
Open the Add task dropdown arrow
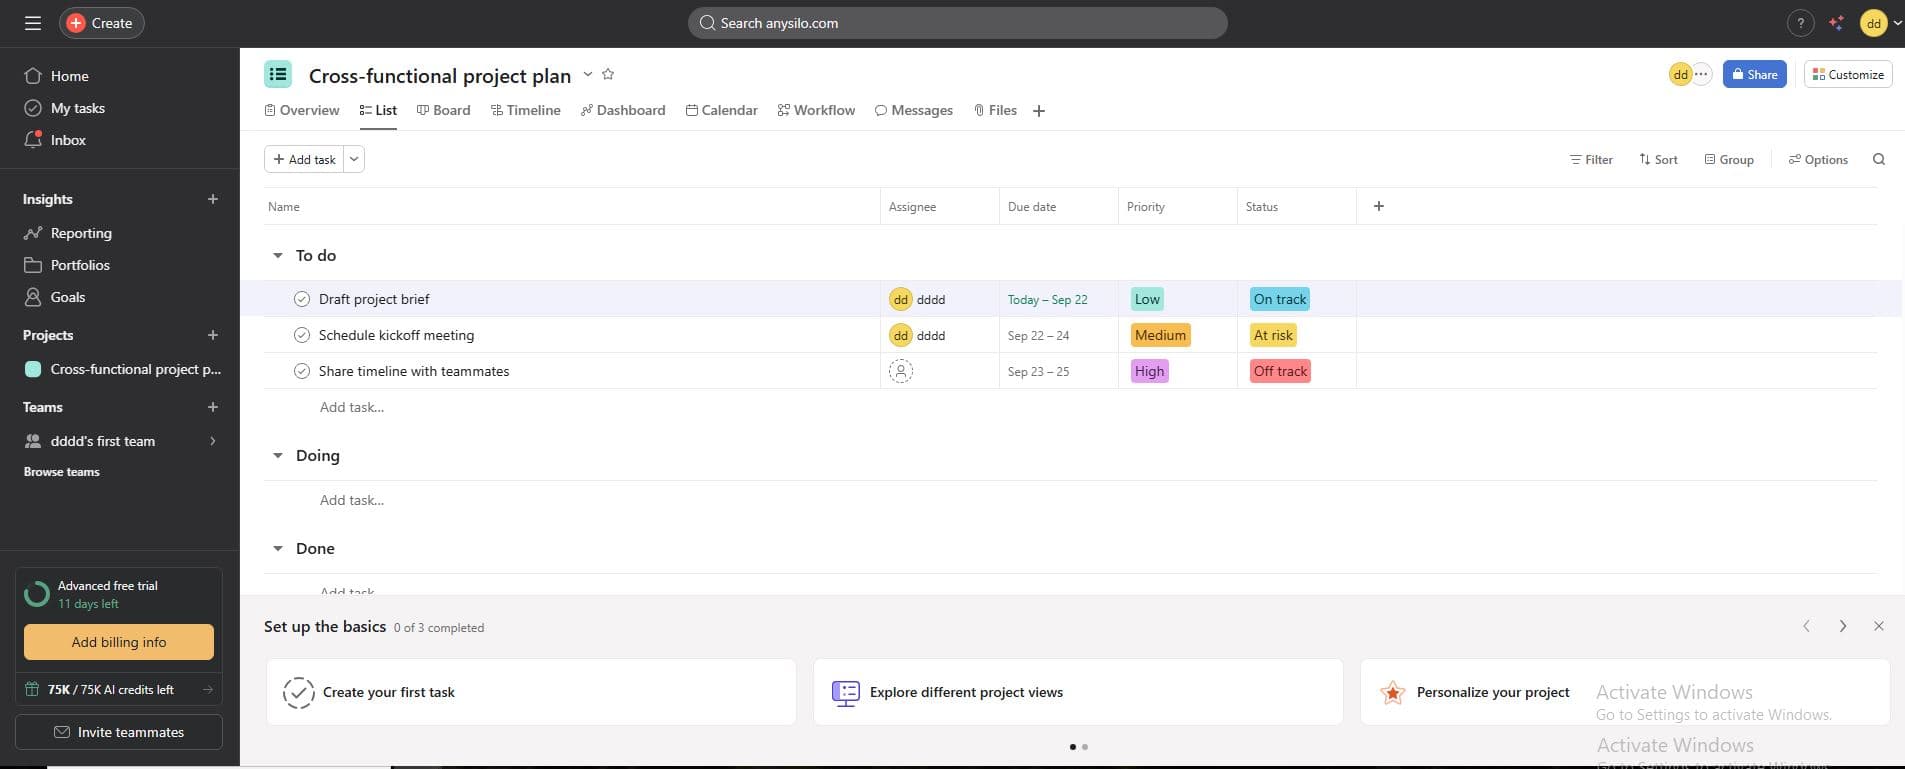[x=354, y=159]
